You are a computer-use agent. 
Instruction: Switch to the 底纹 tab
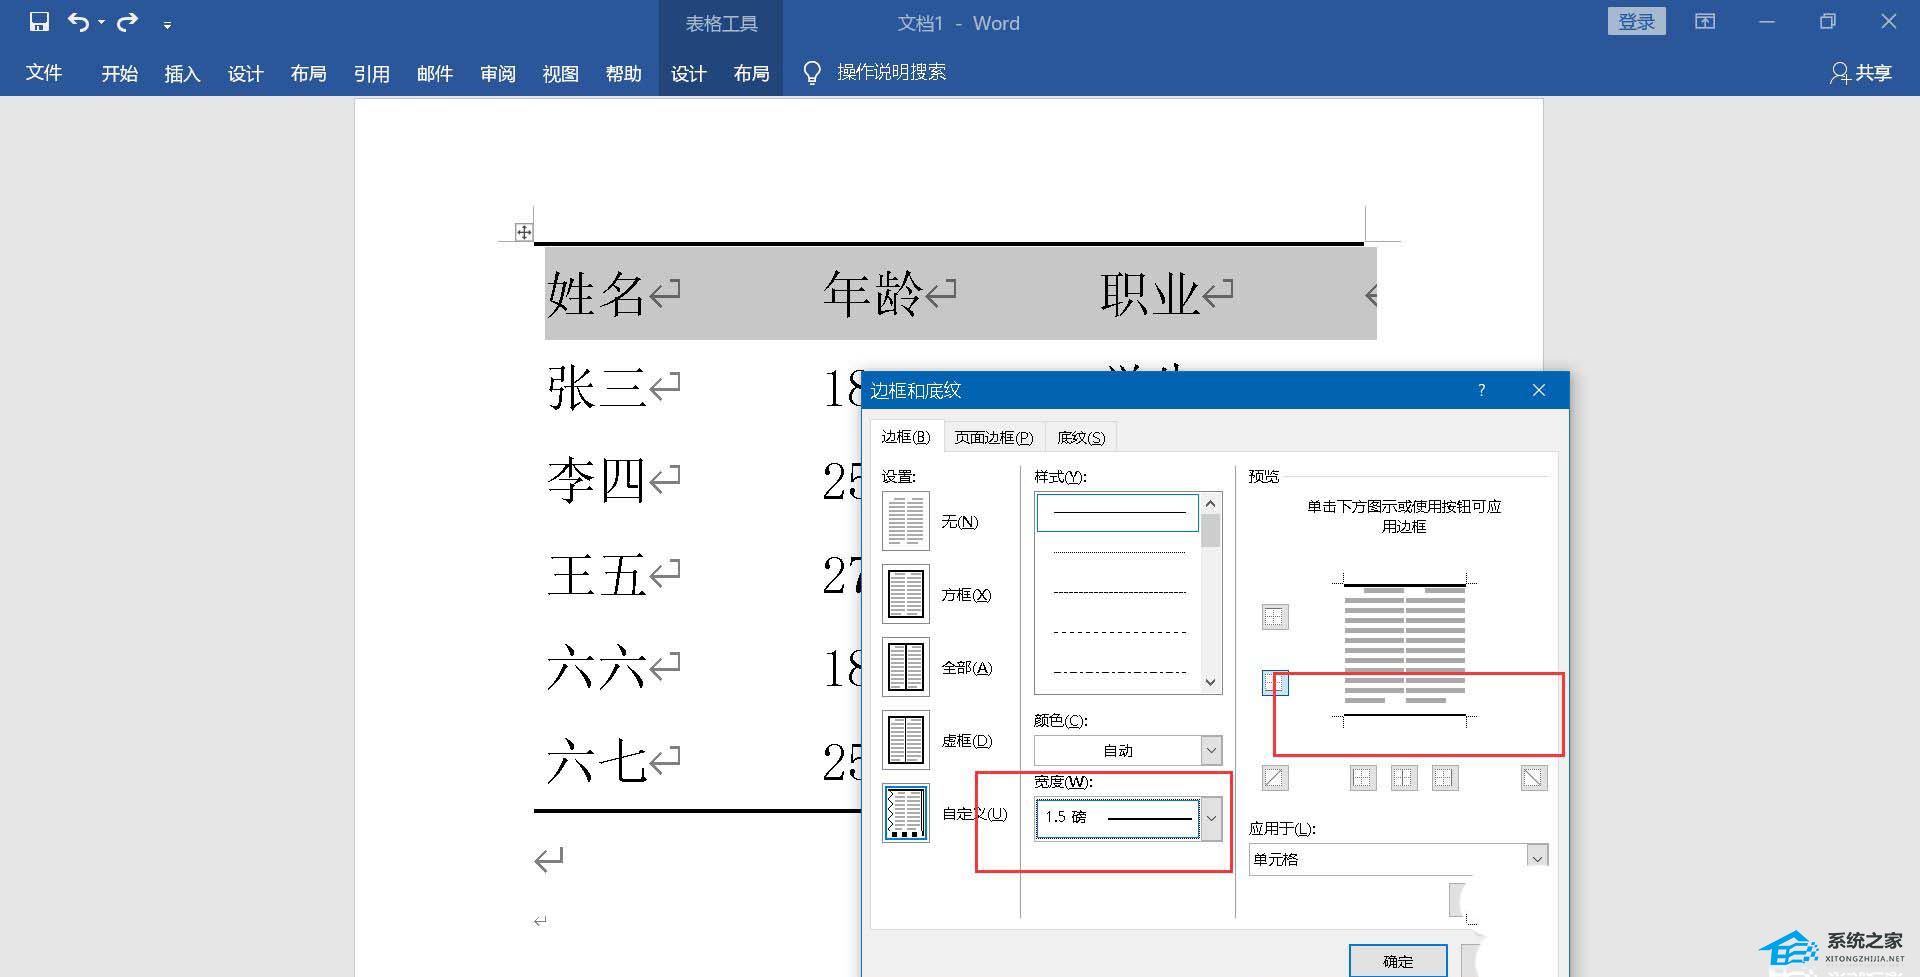(1081, 437)
